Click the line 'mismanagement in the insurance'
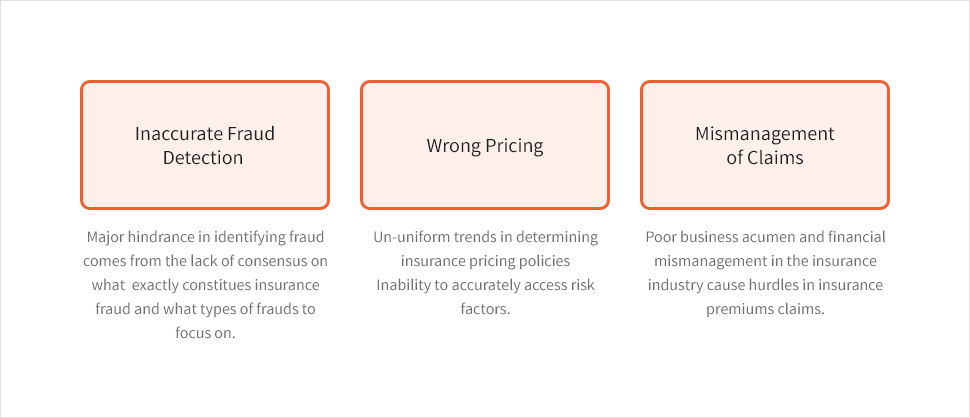 coord(765,261)
